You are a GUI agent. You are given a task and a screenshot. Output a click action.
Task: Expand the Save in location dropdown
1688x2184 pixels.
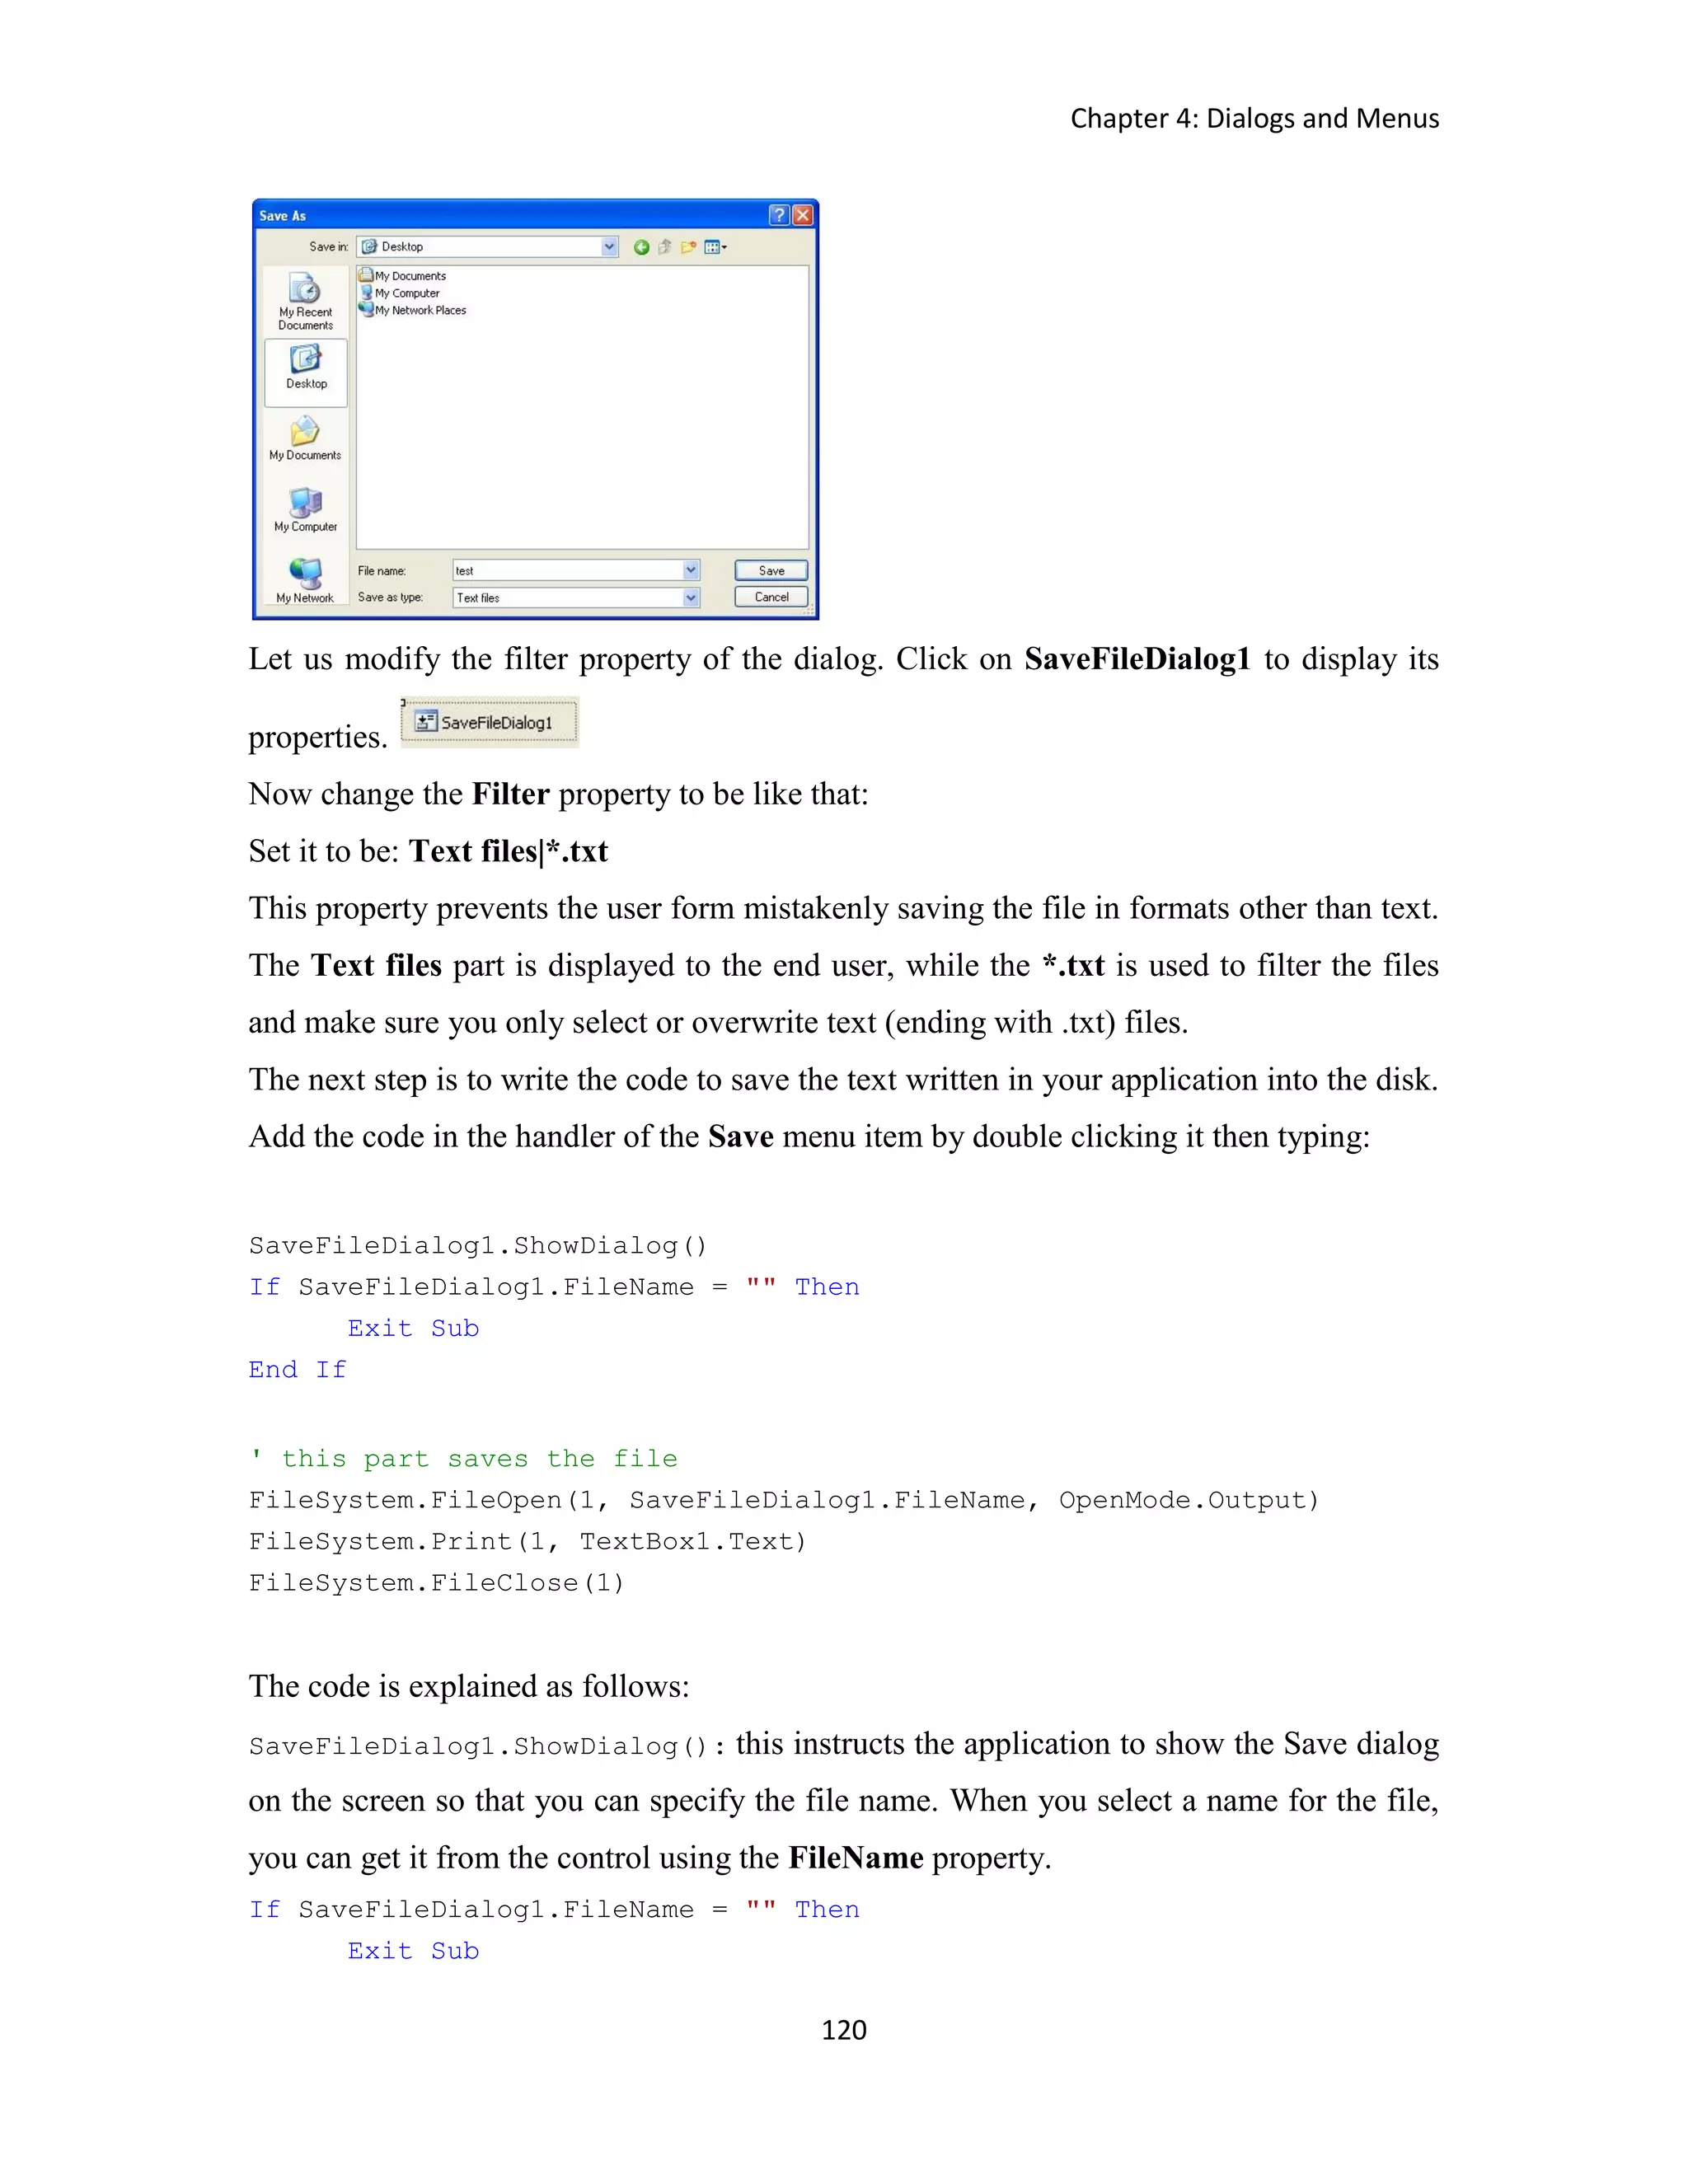[x=609, y=247]
